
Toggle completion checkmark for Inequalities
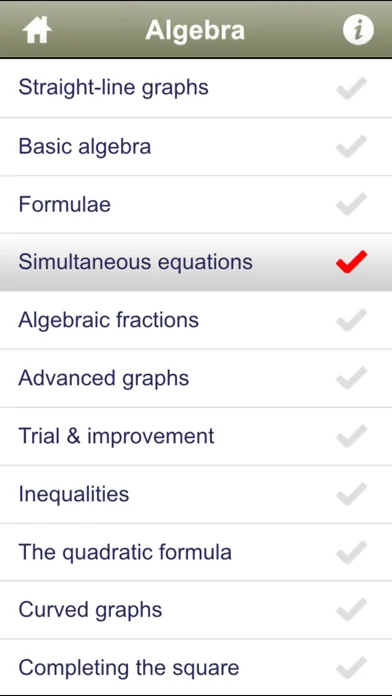tap(352, 494)
